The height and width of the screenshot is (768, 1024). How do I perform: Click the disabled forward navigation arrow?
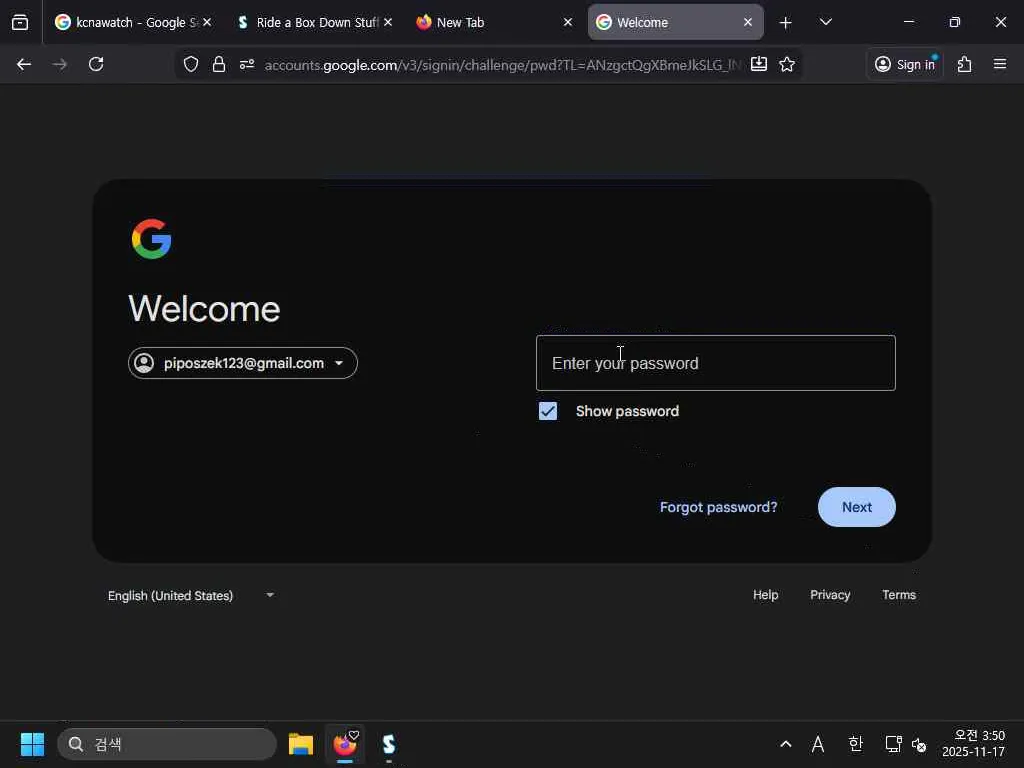[x=59, y=64]
